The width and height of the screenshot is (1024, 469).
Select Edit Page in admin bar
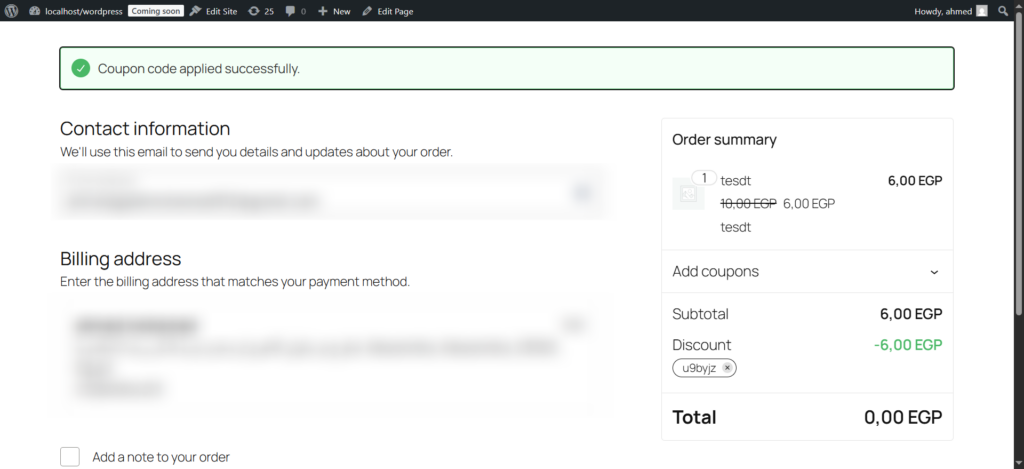387,11
